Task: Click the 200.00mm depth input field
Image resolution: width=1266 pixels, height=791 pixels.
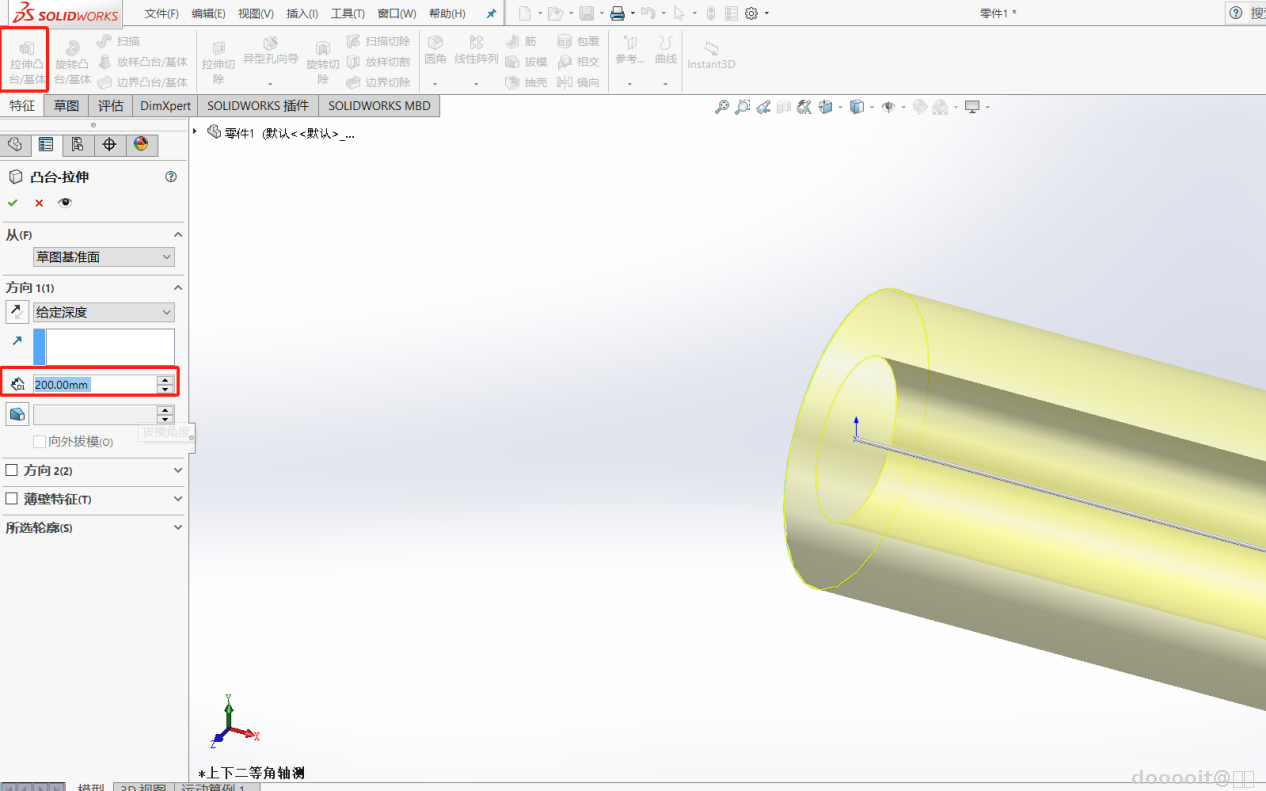Action: [93, 384]
